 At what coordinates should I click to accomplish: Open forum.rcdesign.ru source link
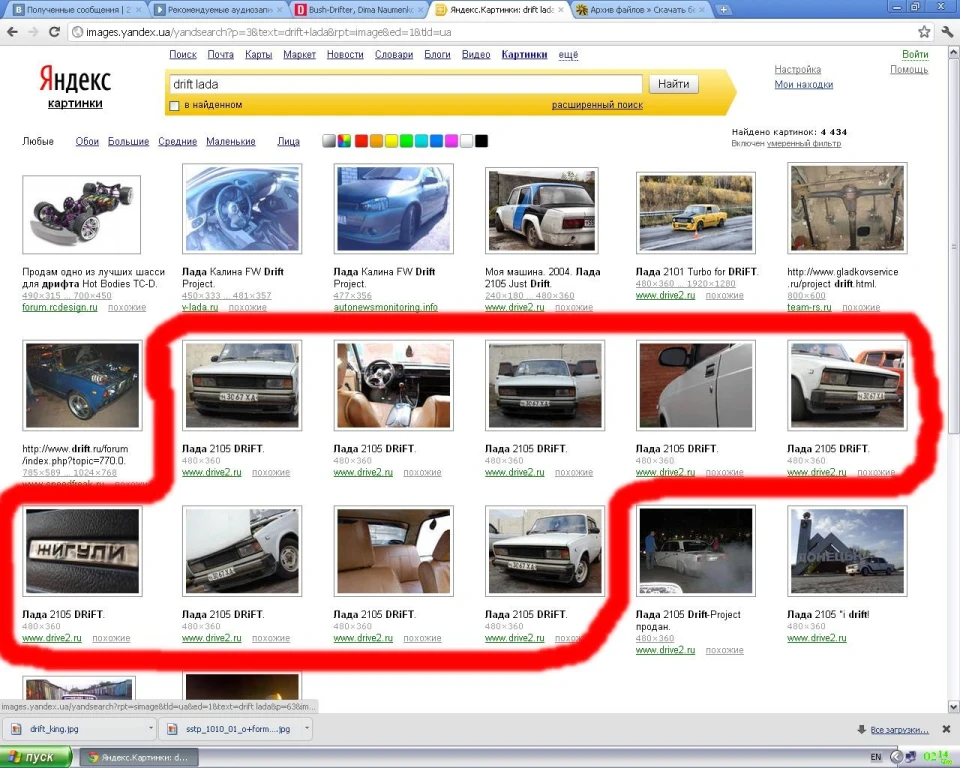[x=60, y=307]
